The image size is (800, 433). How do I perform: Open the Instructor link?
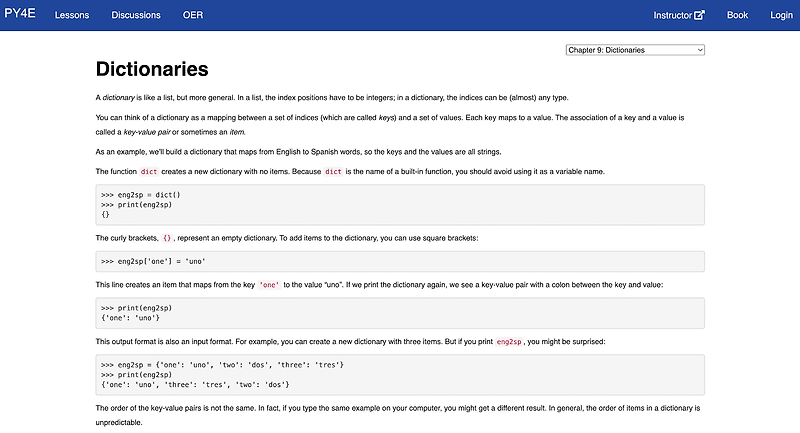(x=673, y=15)
